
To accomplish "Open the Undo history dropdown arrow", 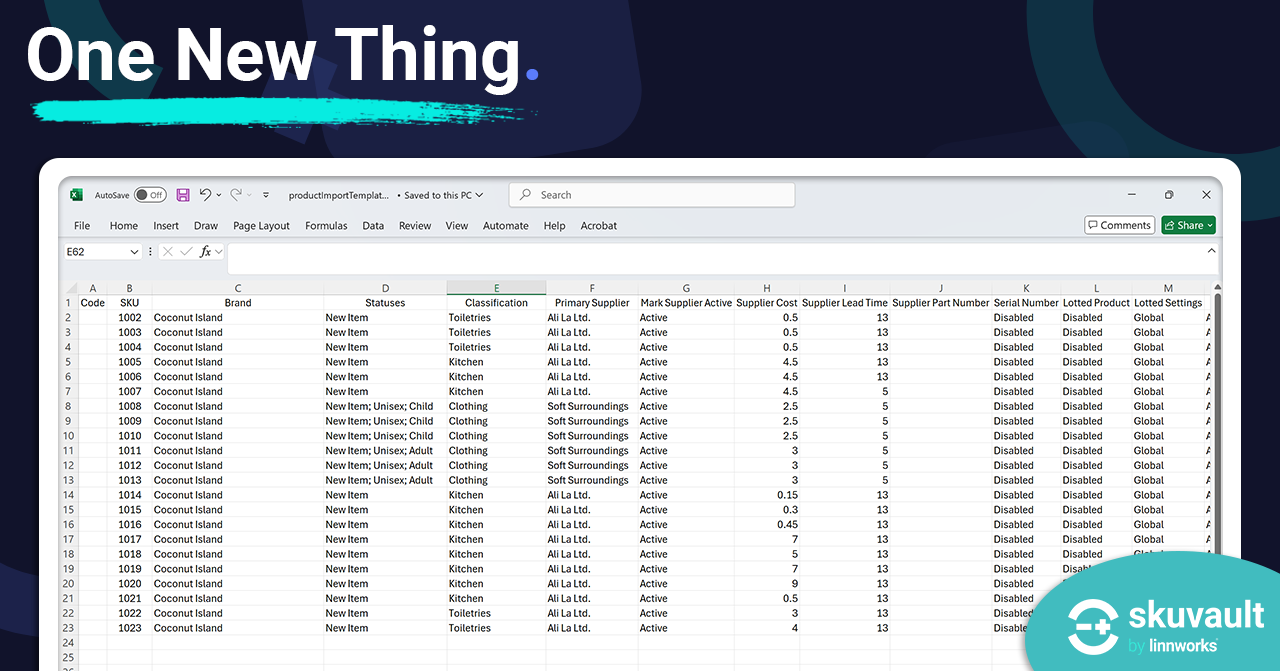I will (218, 195).
